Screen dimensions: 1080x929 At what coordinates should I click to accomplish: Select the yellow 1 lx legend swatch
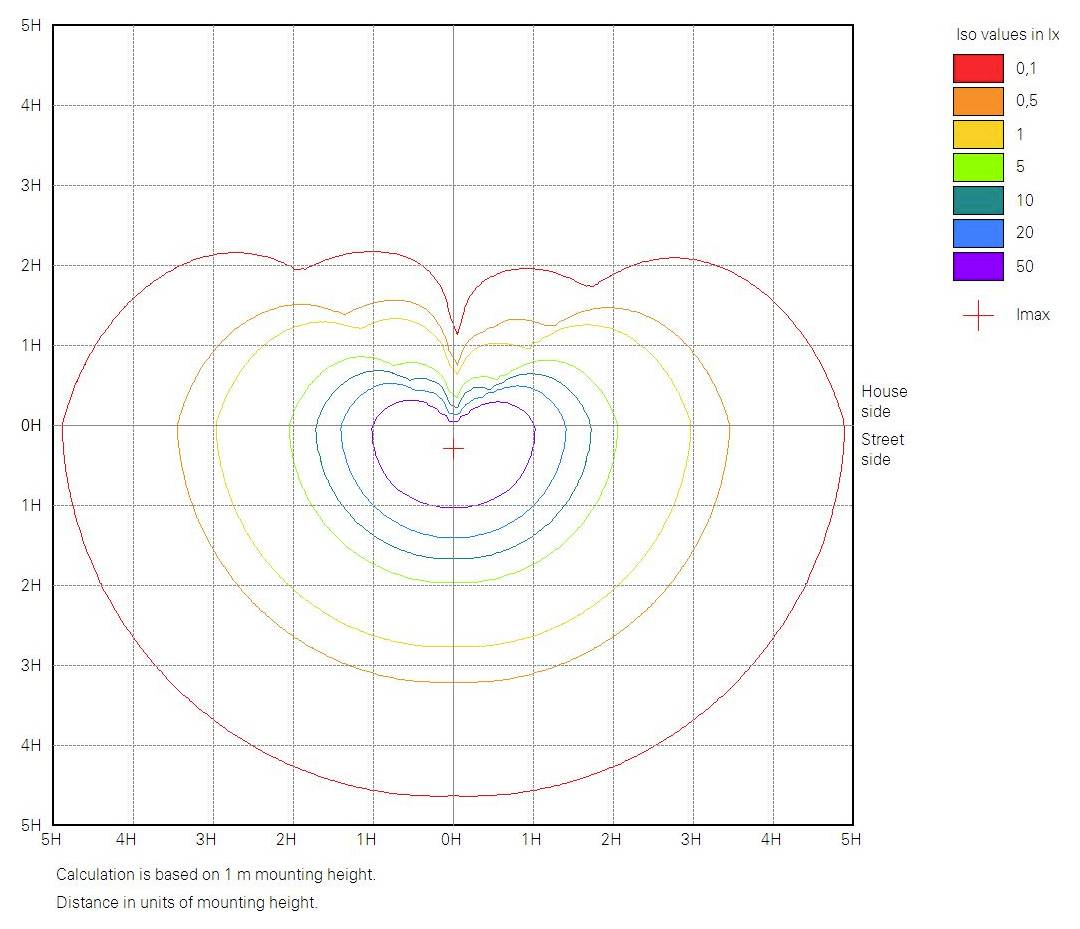978,134
